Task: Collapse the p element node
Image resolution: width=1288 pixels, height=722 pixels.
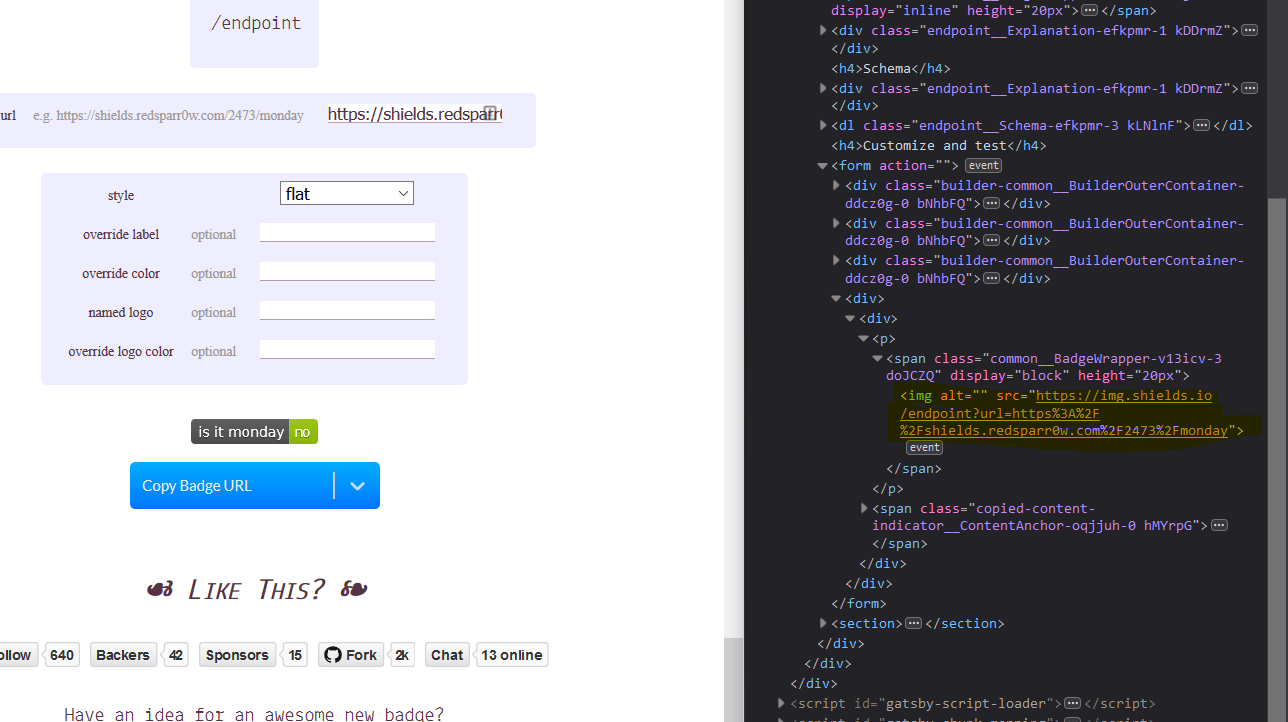Action: point(864,339)
